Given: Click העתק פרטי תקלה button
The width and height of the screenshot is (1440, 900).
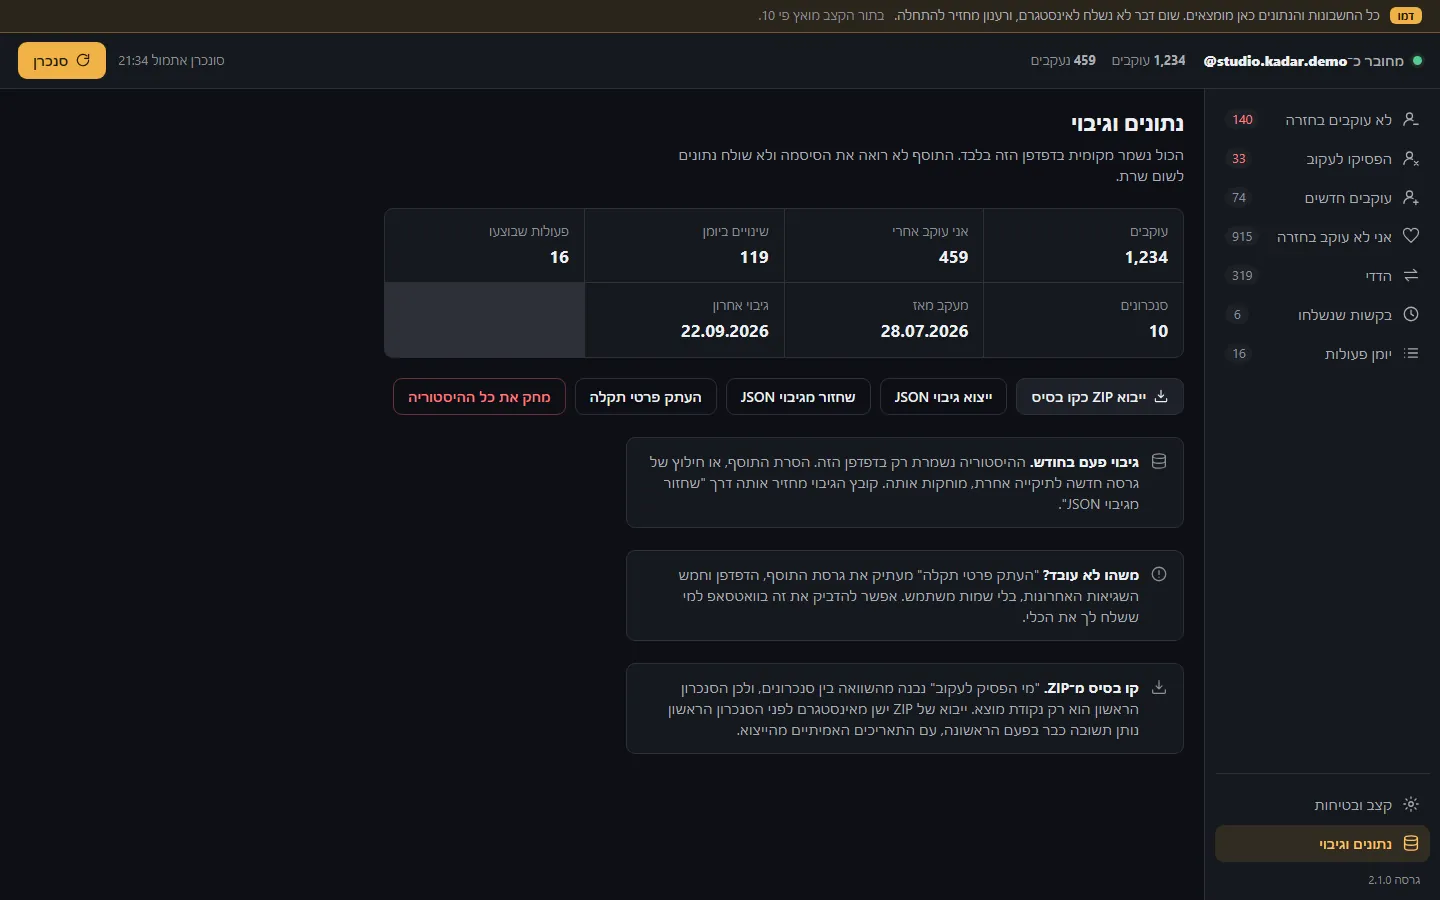Looking at the screenshot, I should (x=645, y=397).
